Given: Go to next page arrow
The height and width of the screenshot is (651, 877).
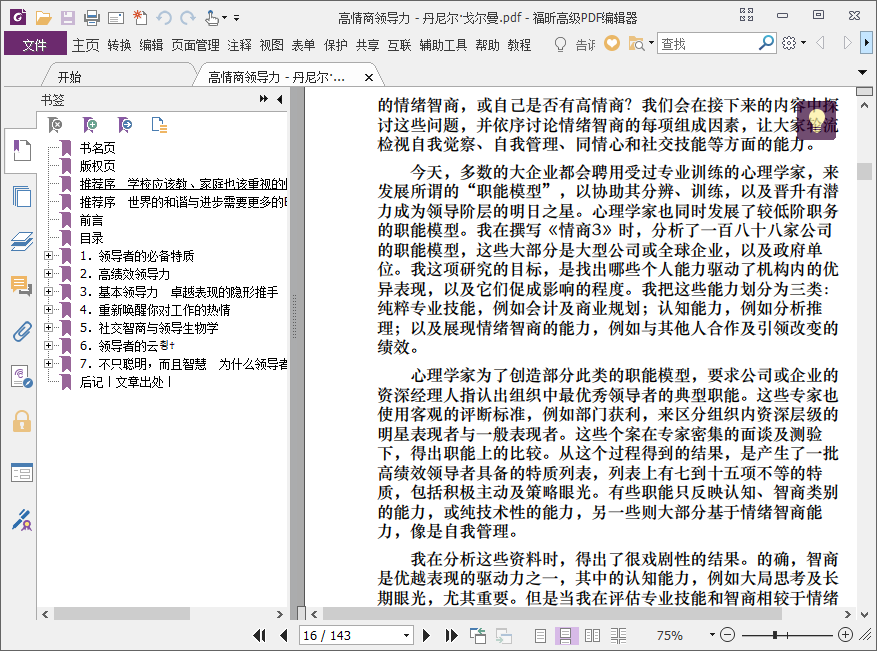Looking at the screenshot, I should click(426, 635).
